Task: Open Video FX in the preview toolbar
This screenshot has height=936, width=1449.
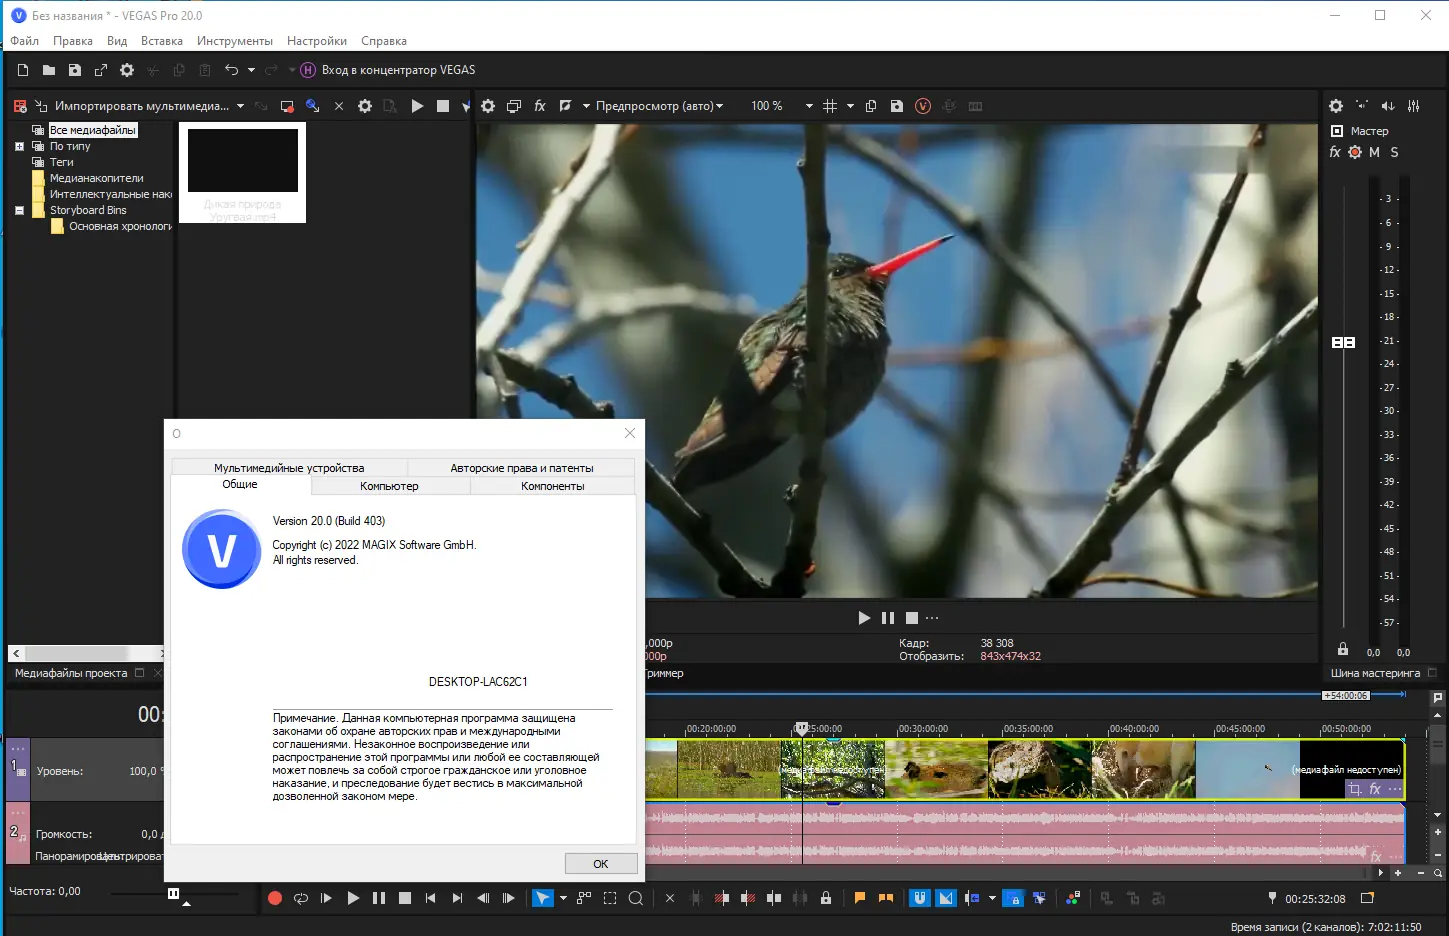Action: (x=540, y=106)
